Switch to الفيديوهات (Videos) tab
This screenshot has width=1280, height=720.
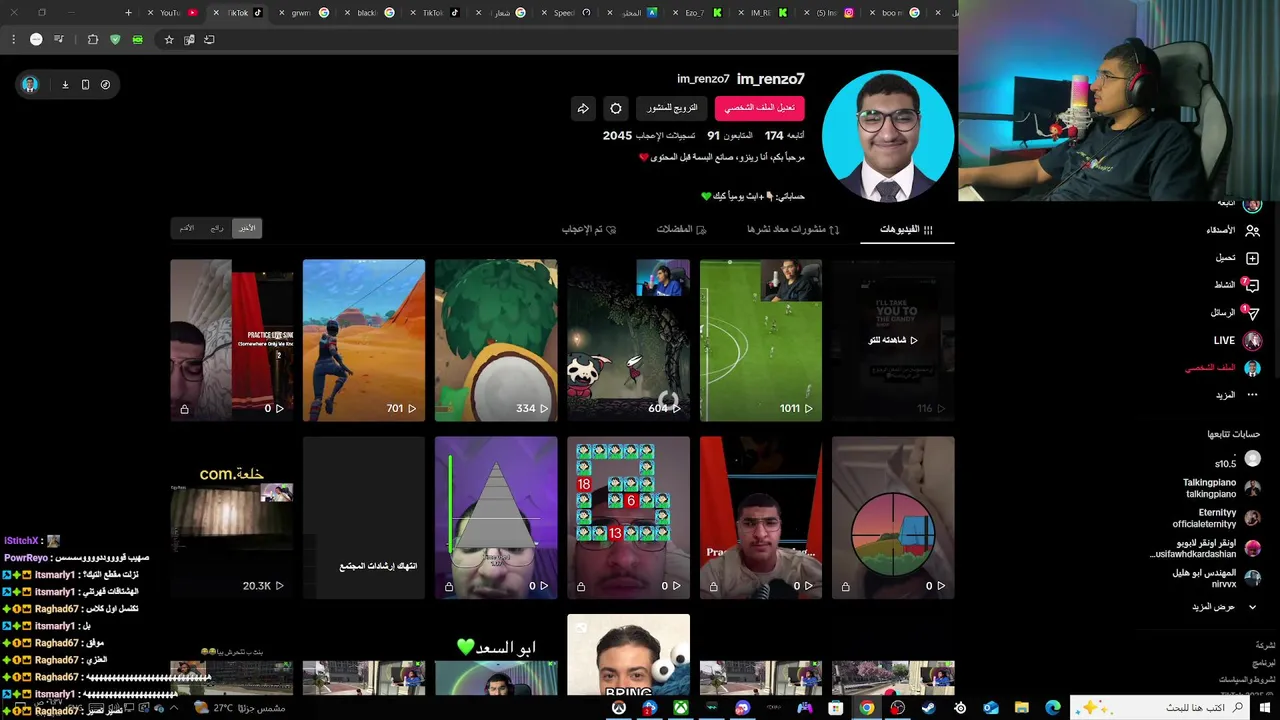[x=907, y=229]
